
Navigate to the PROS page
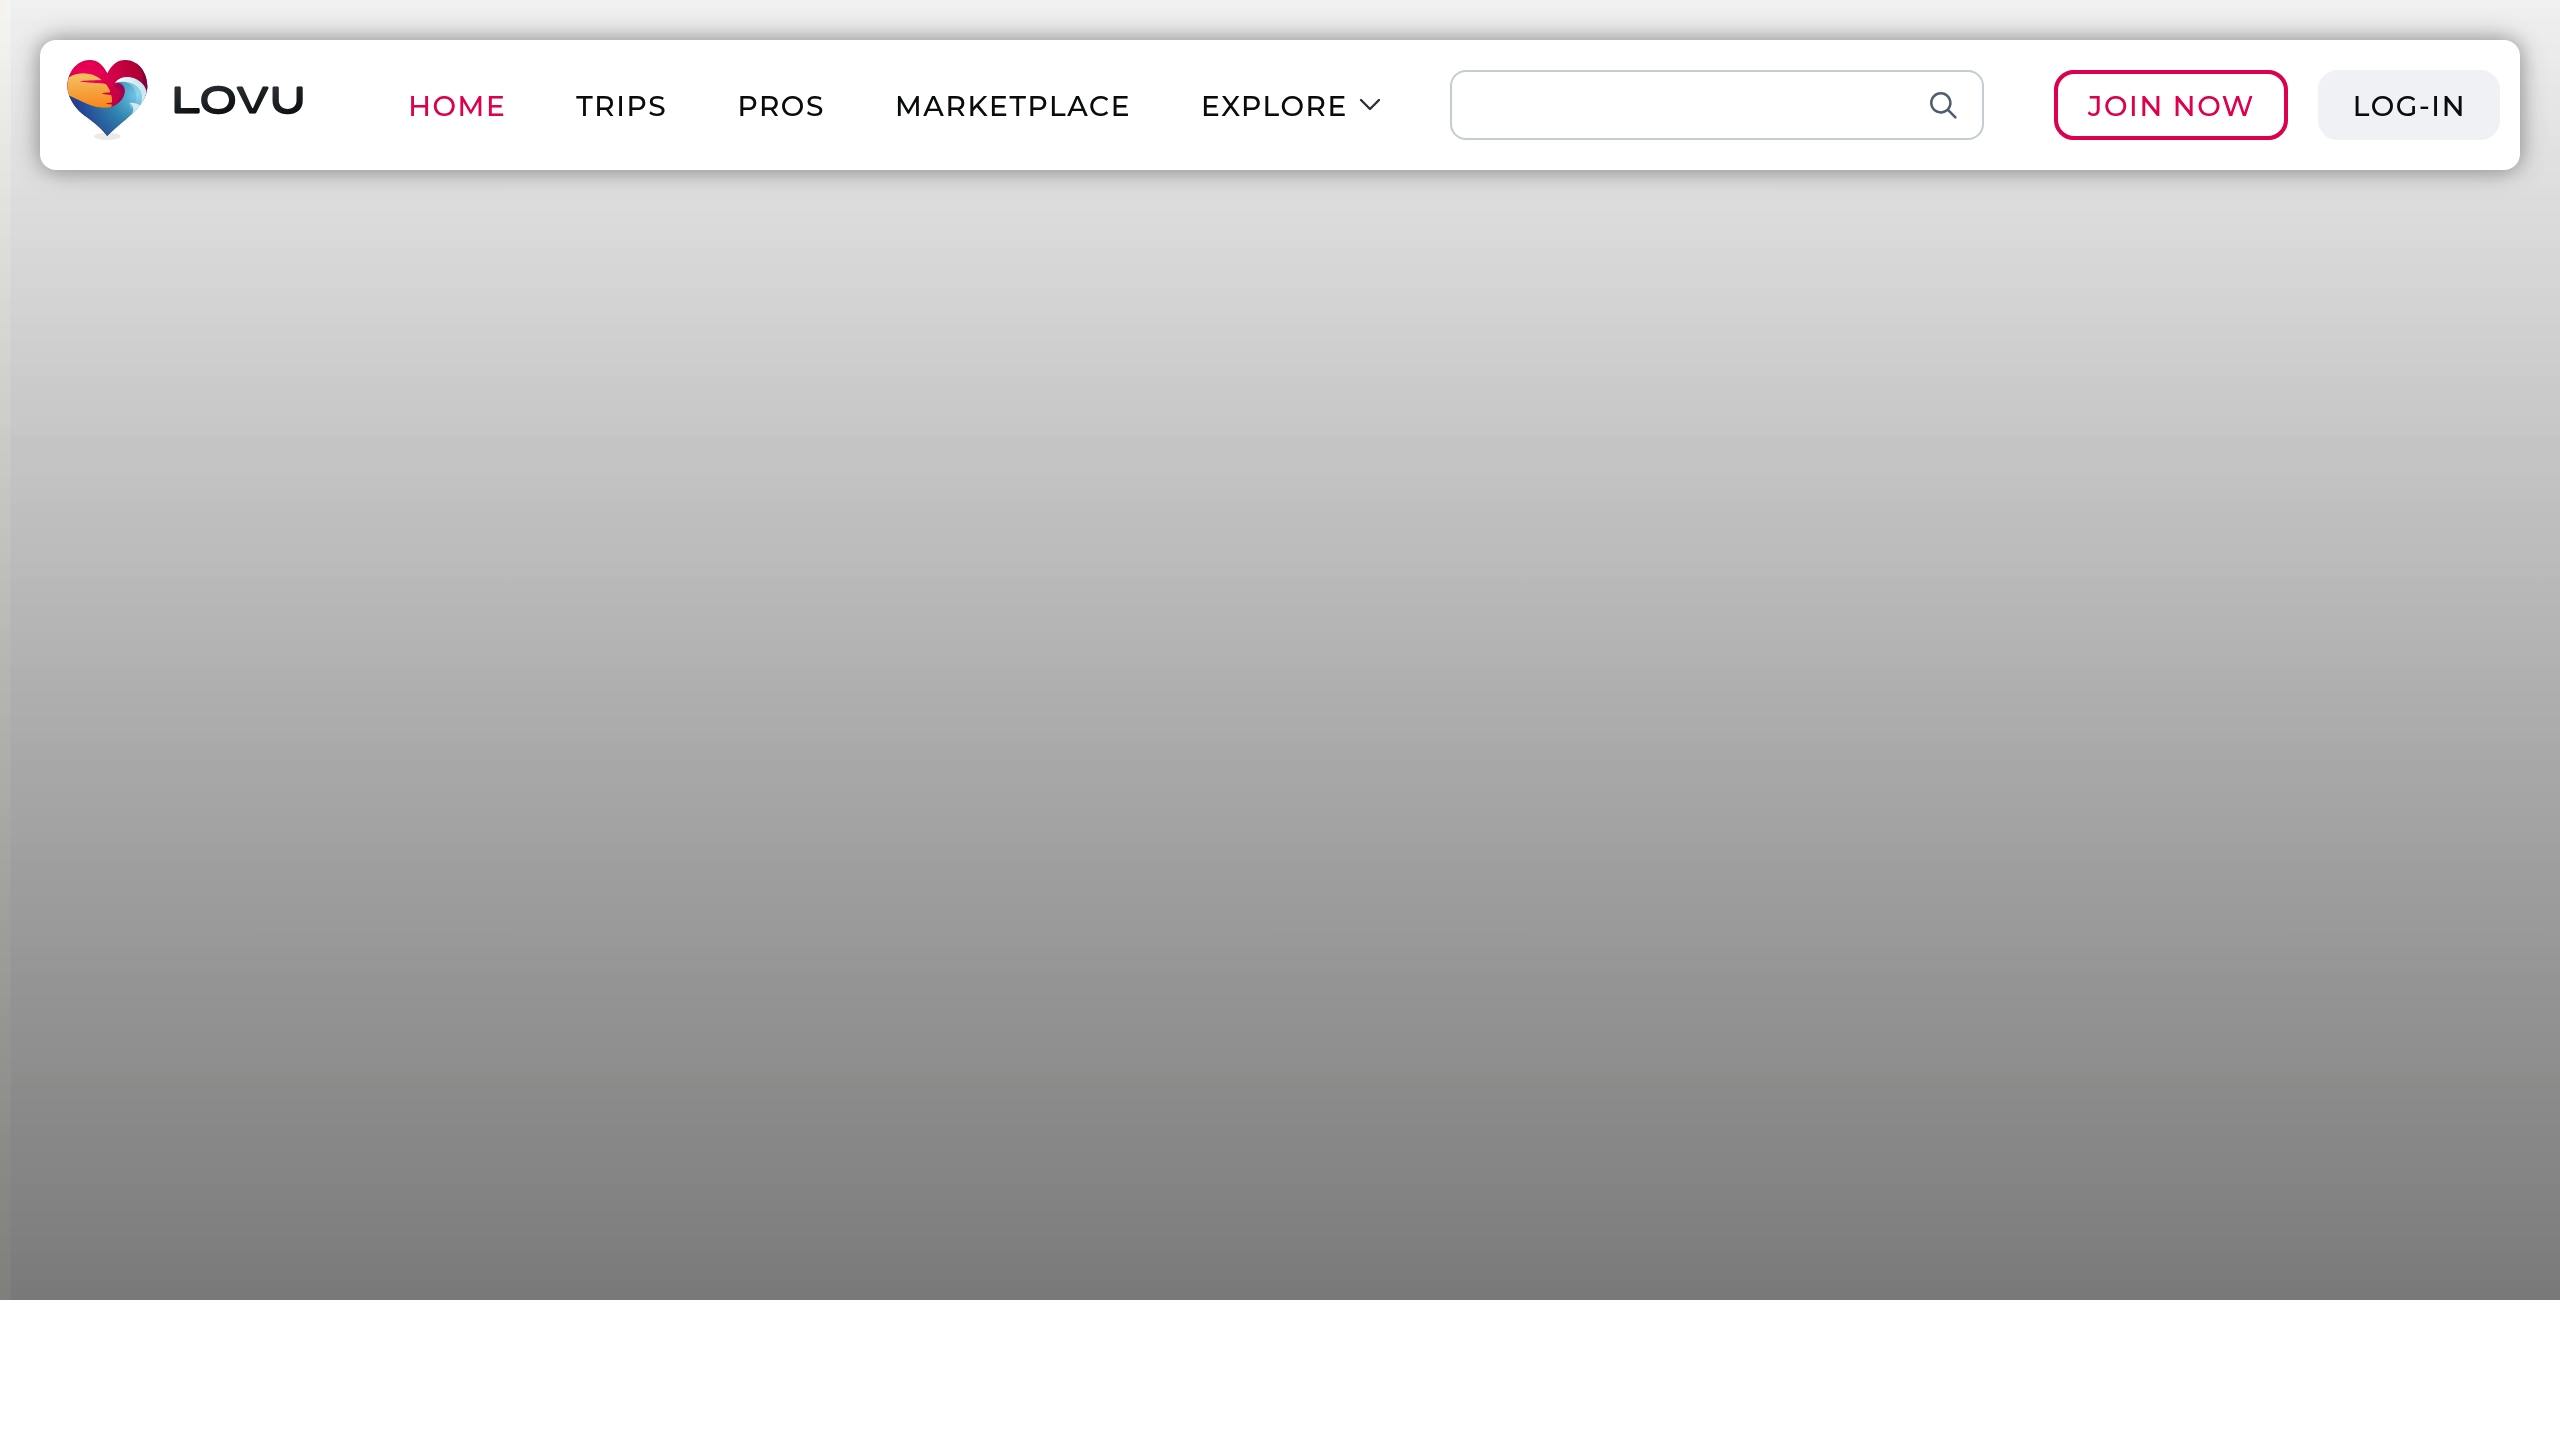[x=780, y=106]
